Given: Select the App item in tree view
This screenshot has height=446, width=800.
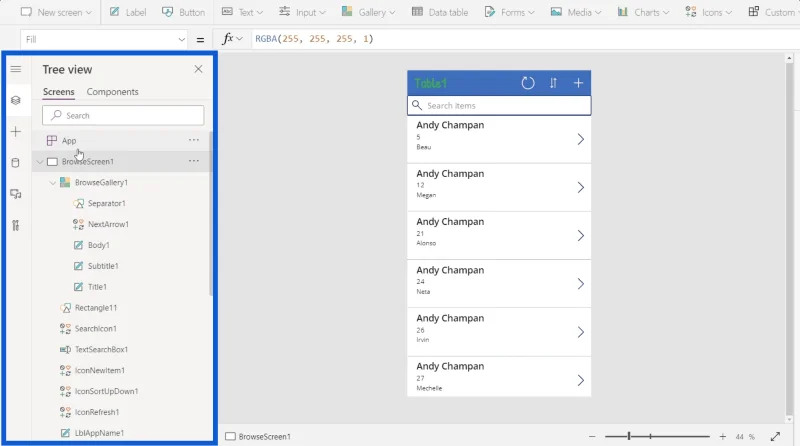Looking at the screenshot, I should [69, 140].
